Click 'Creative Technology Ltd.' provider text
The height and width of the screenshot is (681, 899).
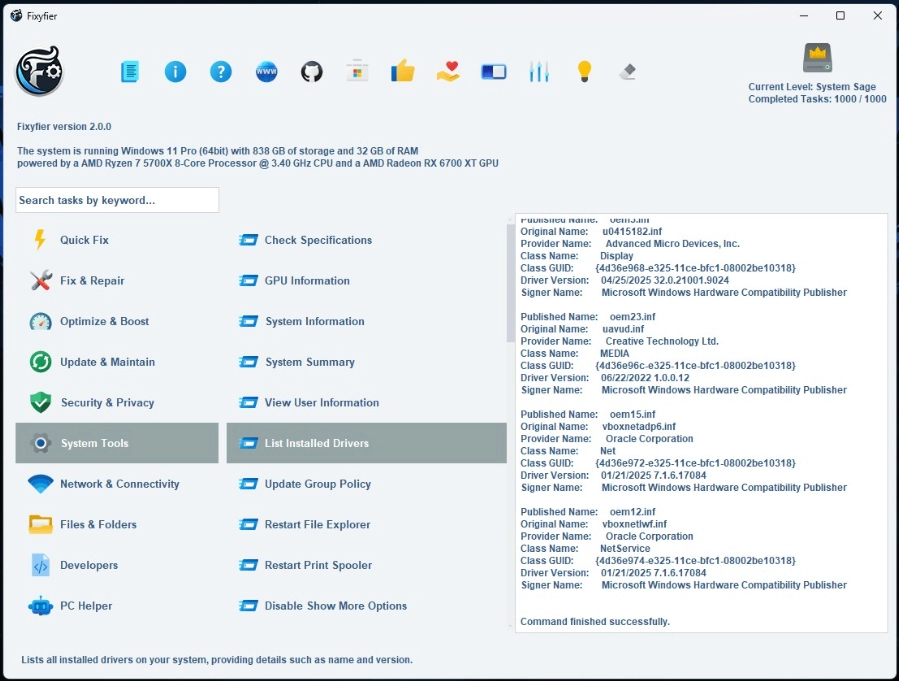pyautogui.click(x=662, y=341)
